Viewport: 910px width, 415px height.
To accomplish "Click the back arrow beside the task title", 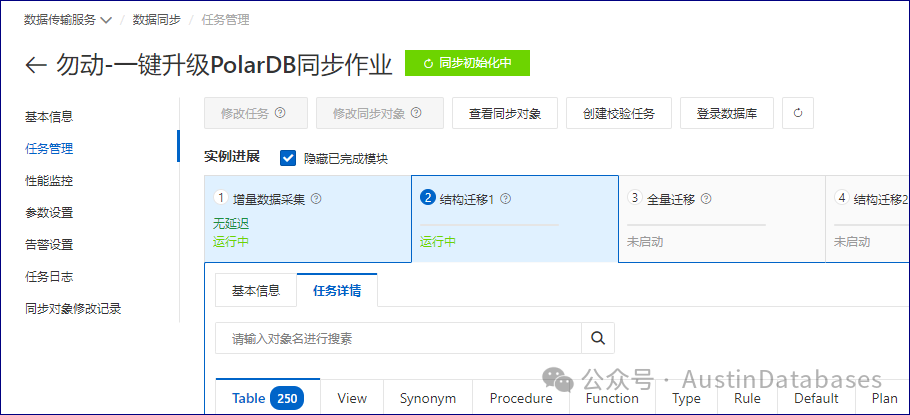I will pyautogui.click(x=36, y=65).
